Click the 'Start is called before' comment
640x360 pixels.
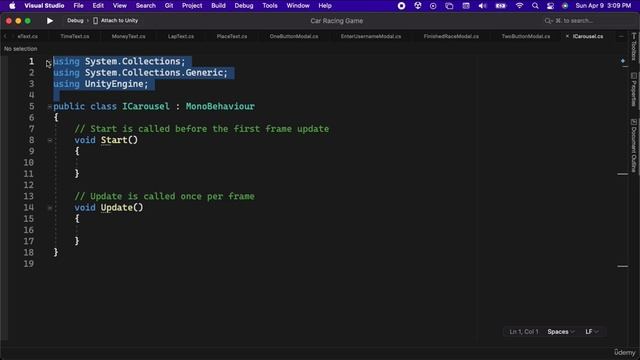tap(202, 129)
